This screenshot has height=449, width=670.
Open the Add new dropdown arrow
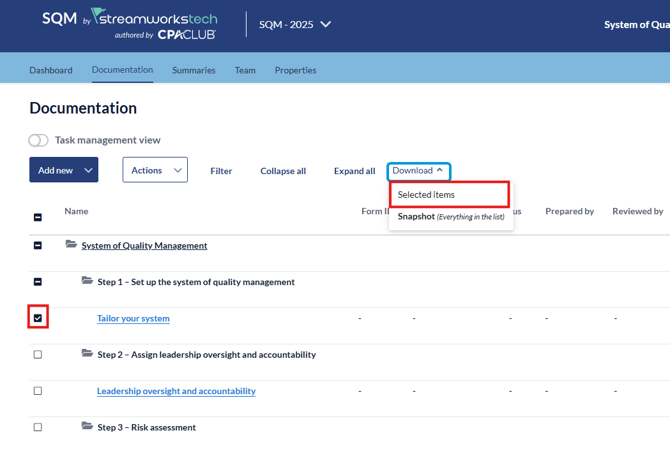(x=88, y=171)
